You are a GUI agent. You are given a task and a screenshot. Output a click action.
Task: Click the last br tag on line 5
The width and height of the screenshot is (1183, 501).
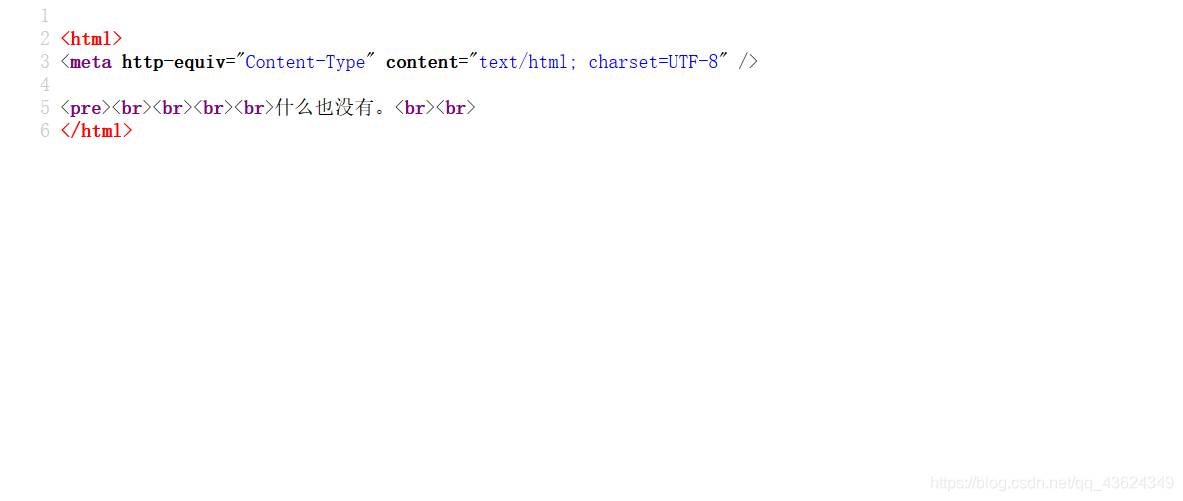(455, 108)
